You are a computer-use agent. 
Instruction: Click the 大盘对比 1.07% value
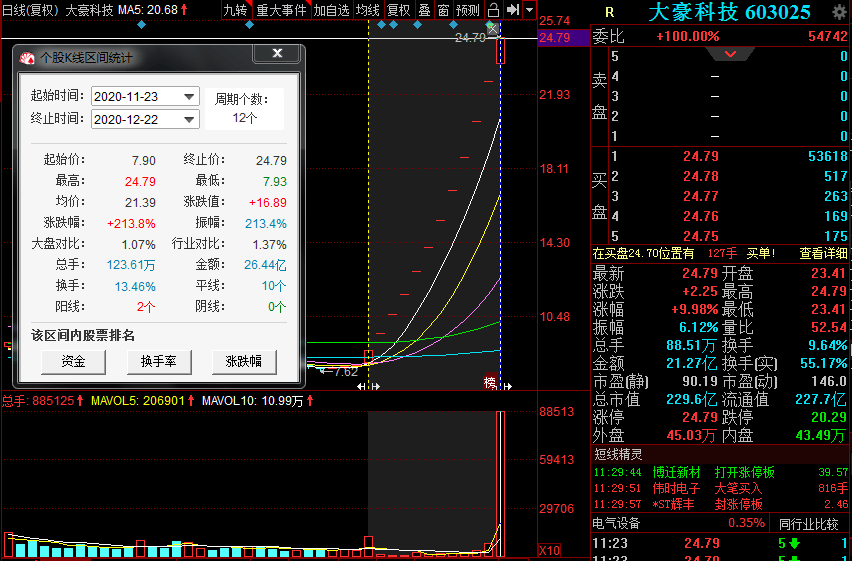click(x=139, y=245)
